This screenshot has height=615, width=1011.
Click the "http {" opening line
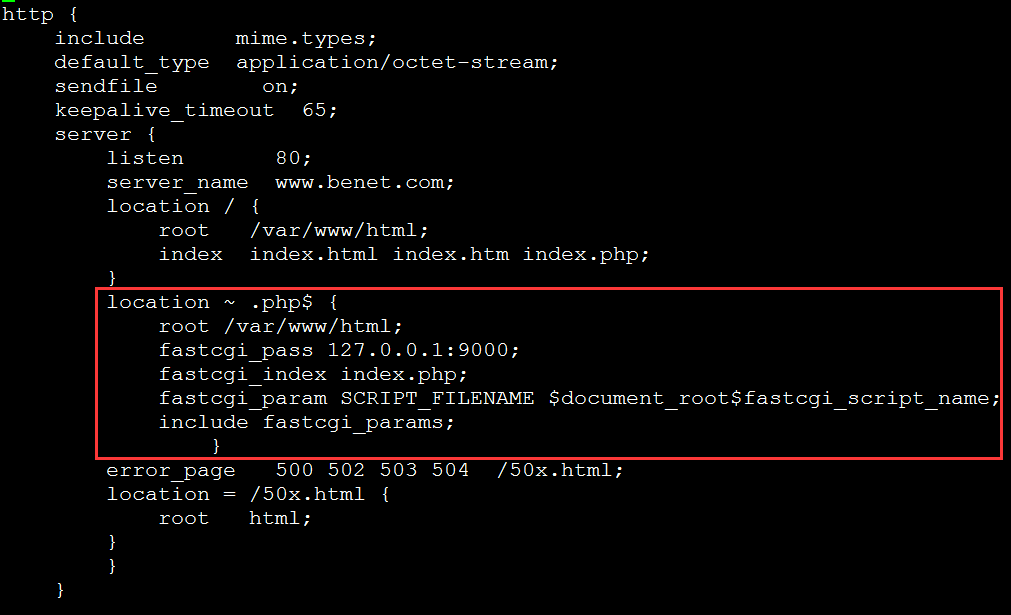coord(35,14)
